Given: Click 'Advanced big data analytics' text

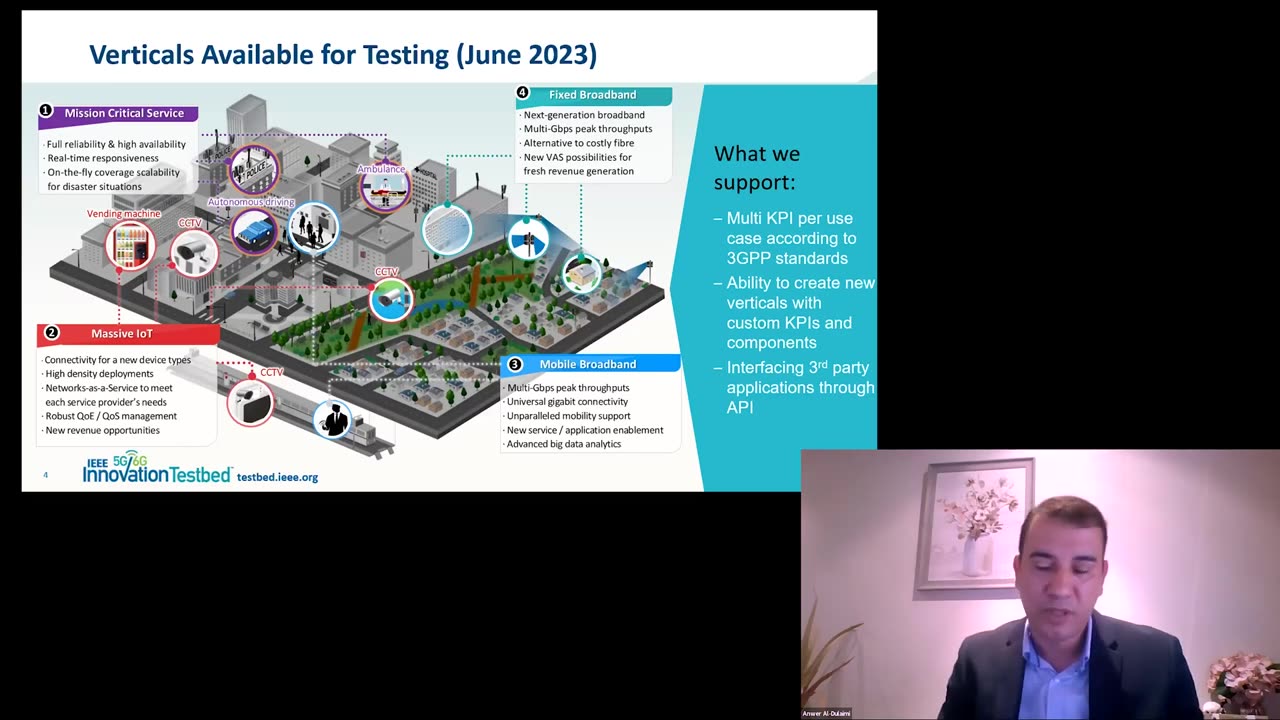Looking at the screenshot, I should pyautogui.click(x=563, y=444).
